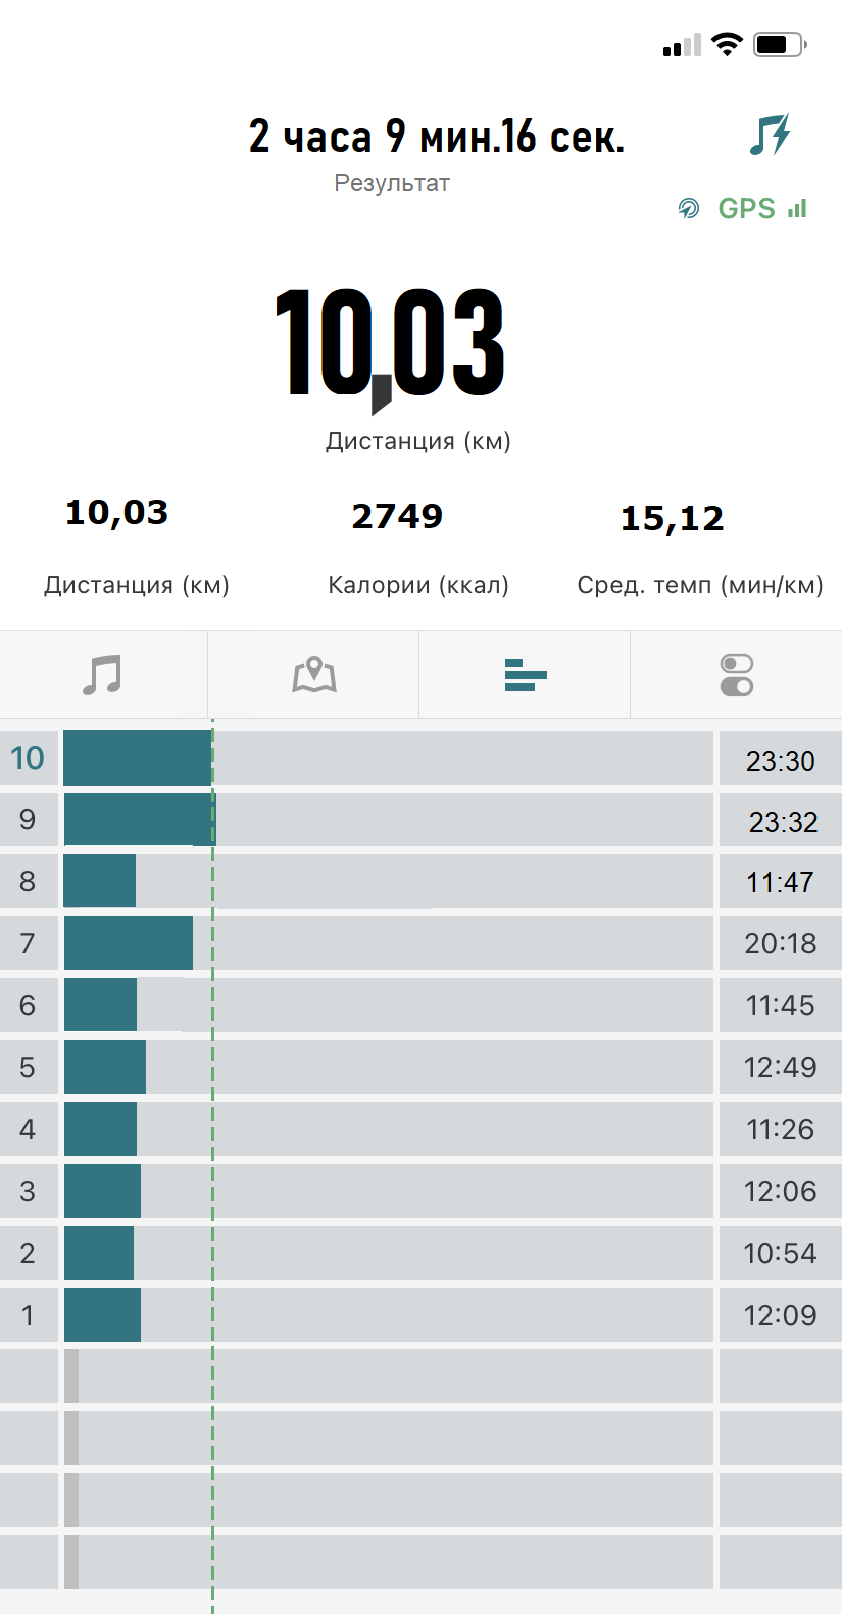Image resolution: width=842 pixels, height=1614 pixels.
Task: Select the splits bar chart tab
Action: 525,675
